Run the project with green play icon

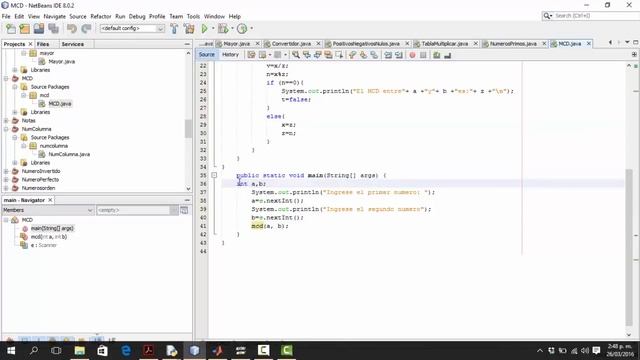pyautogui.click(x=204, y=29)
